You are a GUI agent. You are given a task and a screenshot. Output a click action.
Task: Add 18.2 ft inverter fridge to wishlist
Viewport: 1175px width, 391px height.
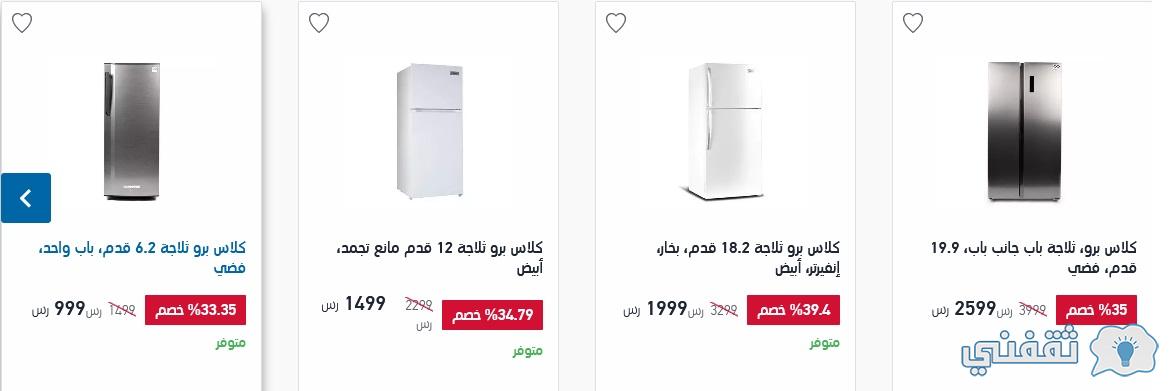[616, 23]
